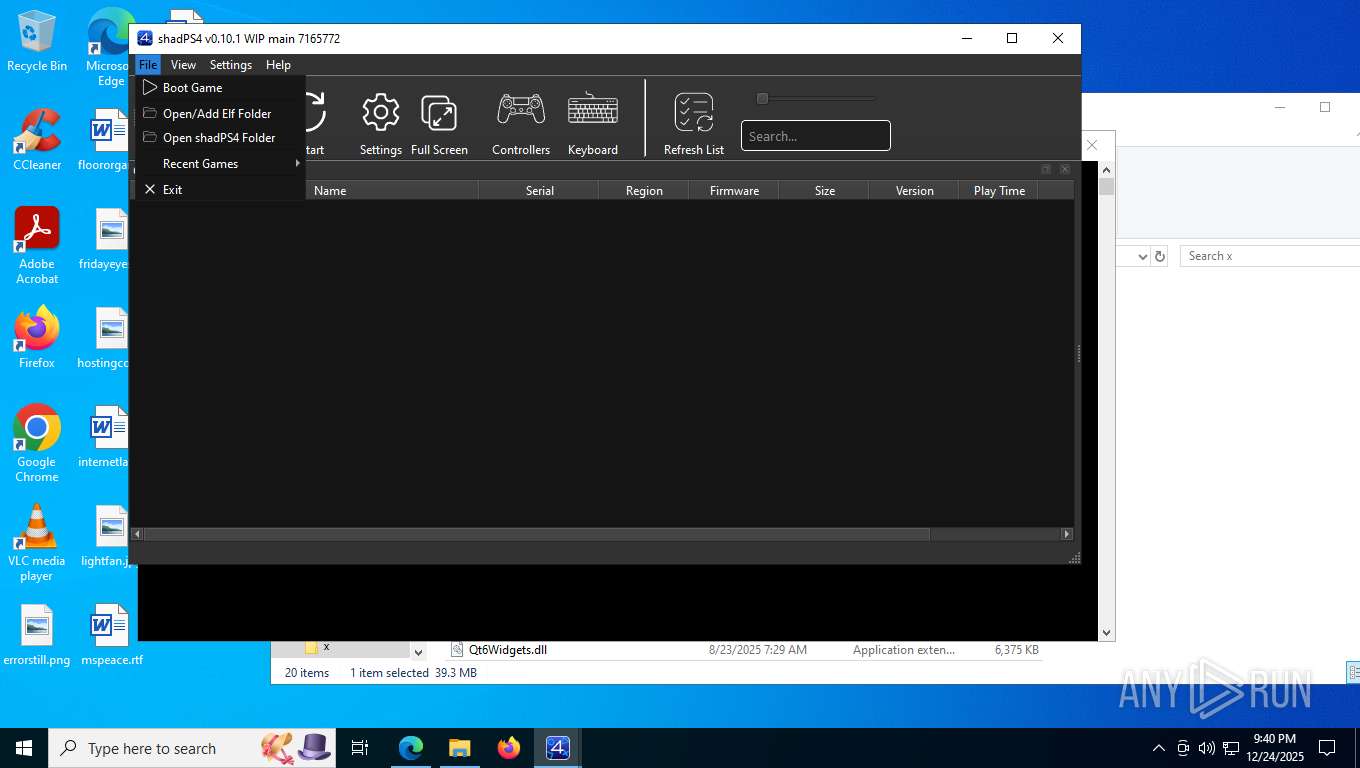The image size is (1360, 768).
Task: Click scroll down arrow of background console window
Action: [1106, 632]
